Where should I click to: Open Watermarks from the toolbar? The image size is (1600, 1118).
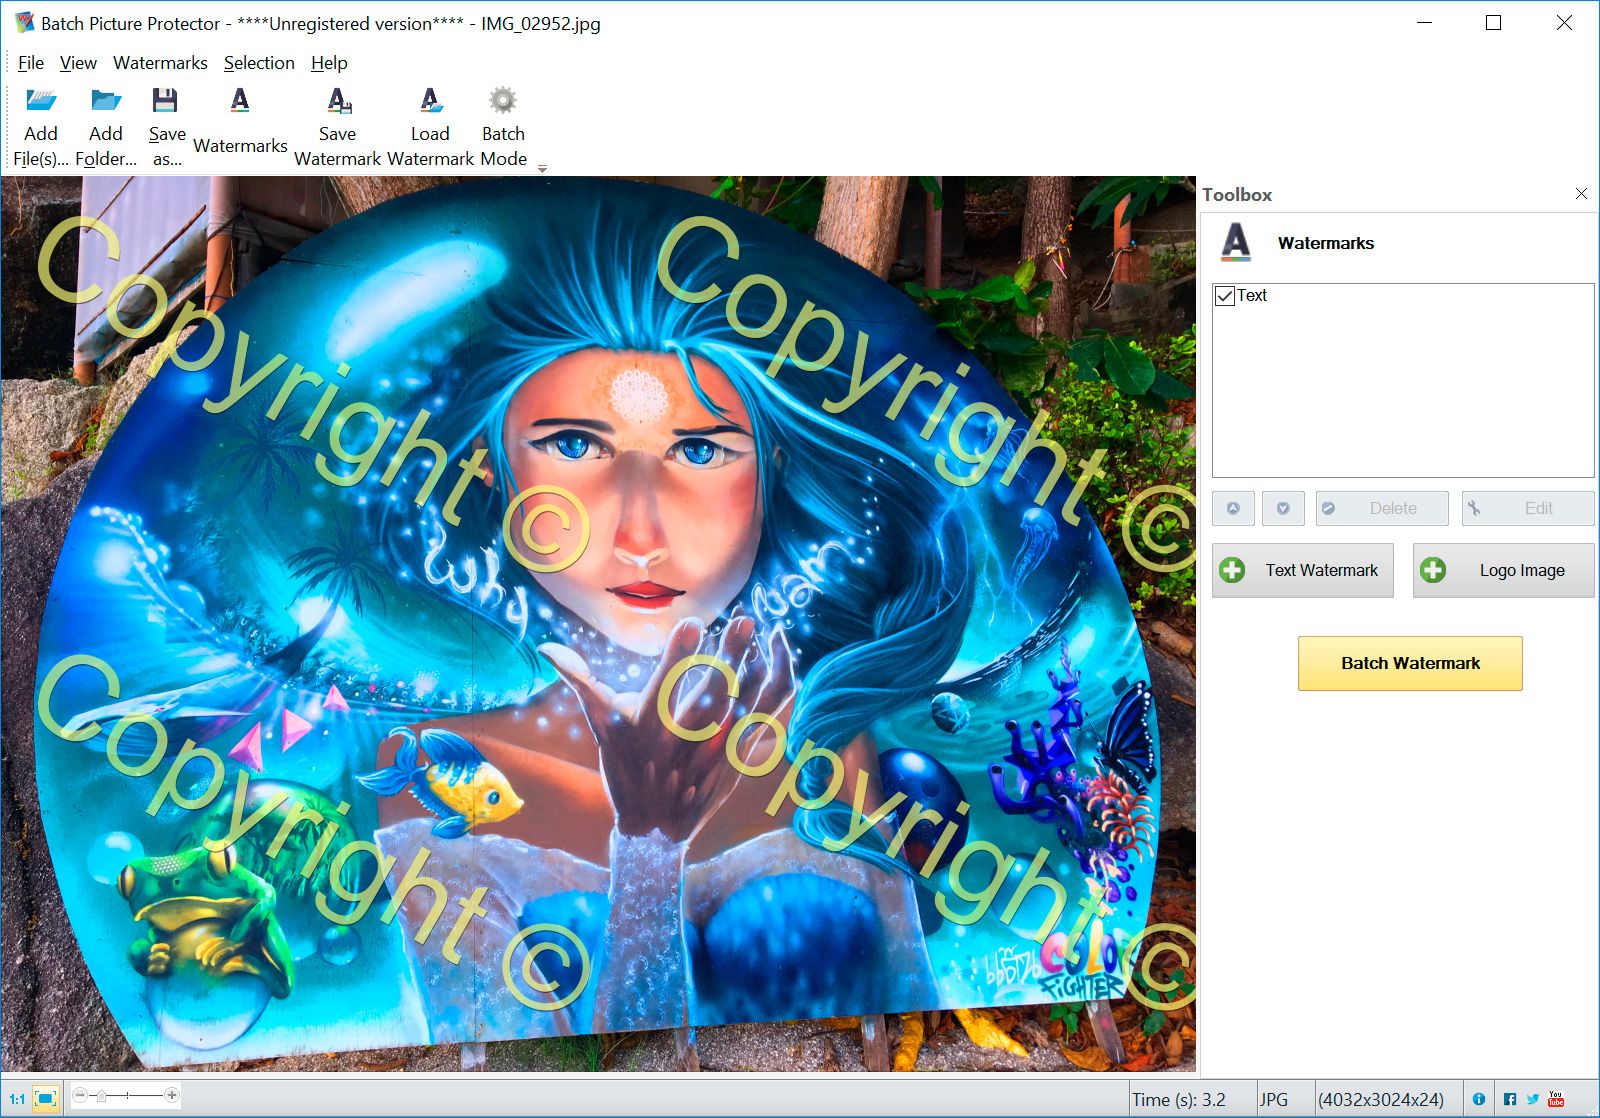(240, 101)
